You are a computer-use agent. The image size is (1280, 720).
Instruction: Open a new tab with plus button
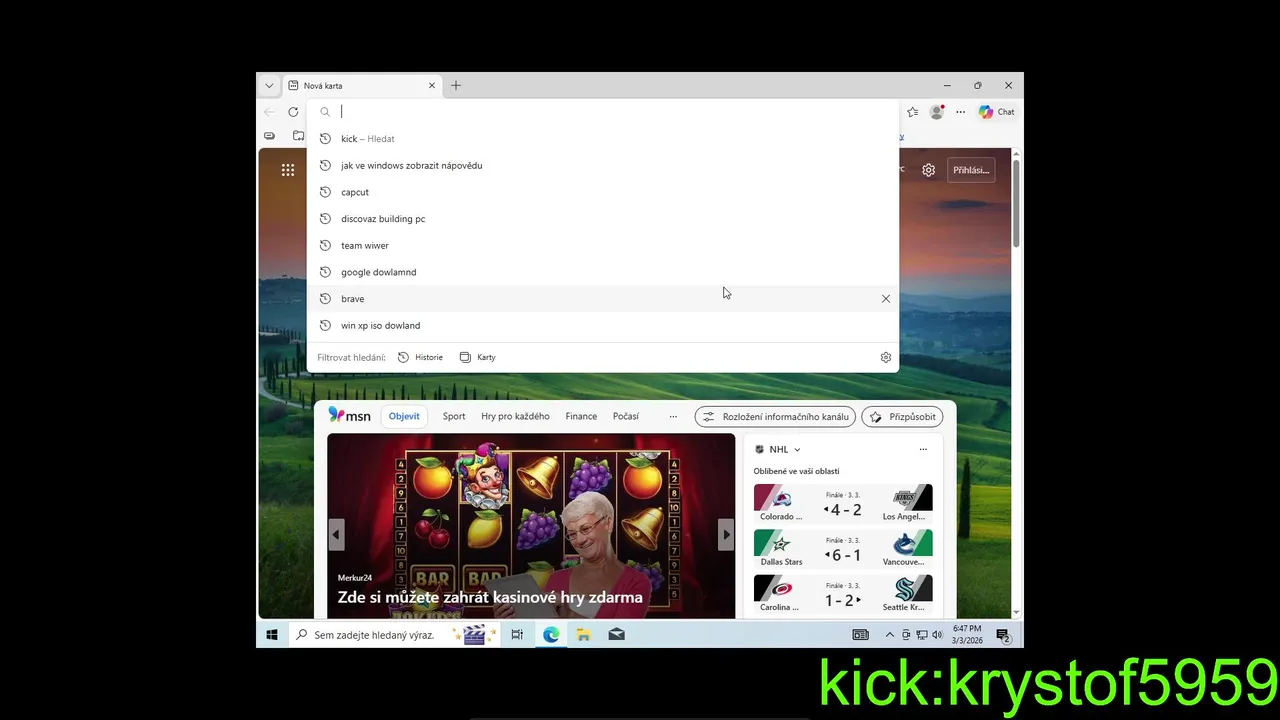tap(456, 86)
